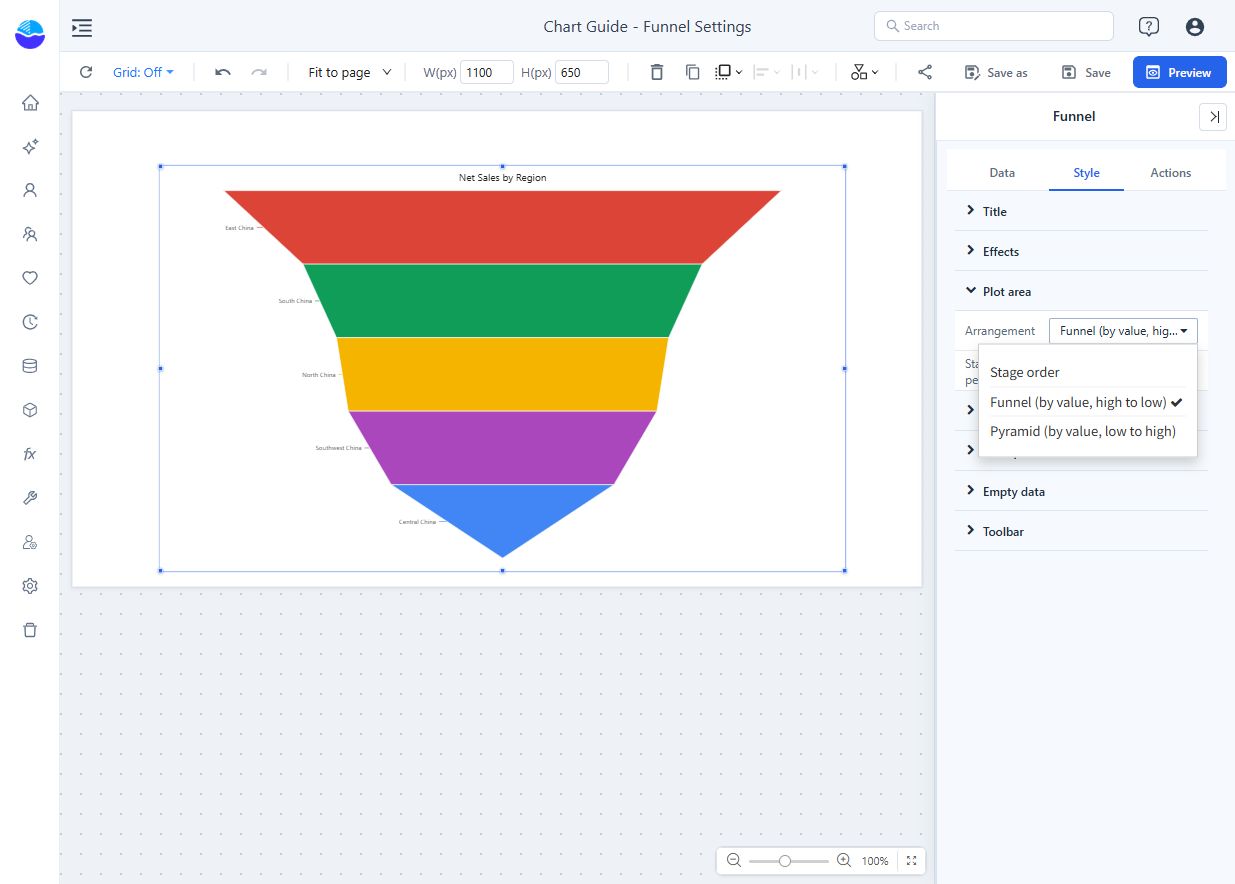Expand the Effects section
This screenshot has width=1235, height=884.
(1081, 251)
